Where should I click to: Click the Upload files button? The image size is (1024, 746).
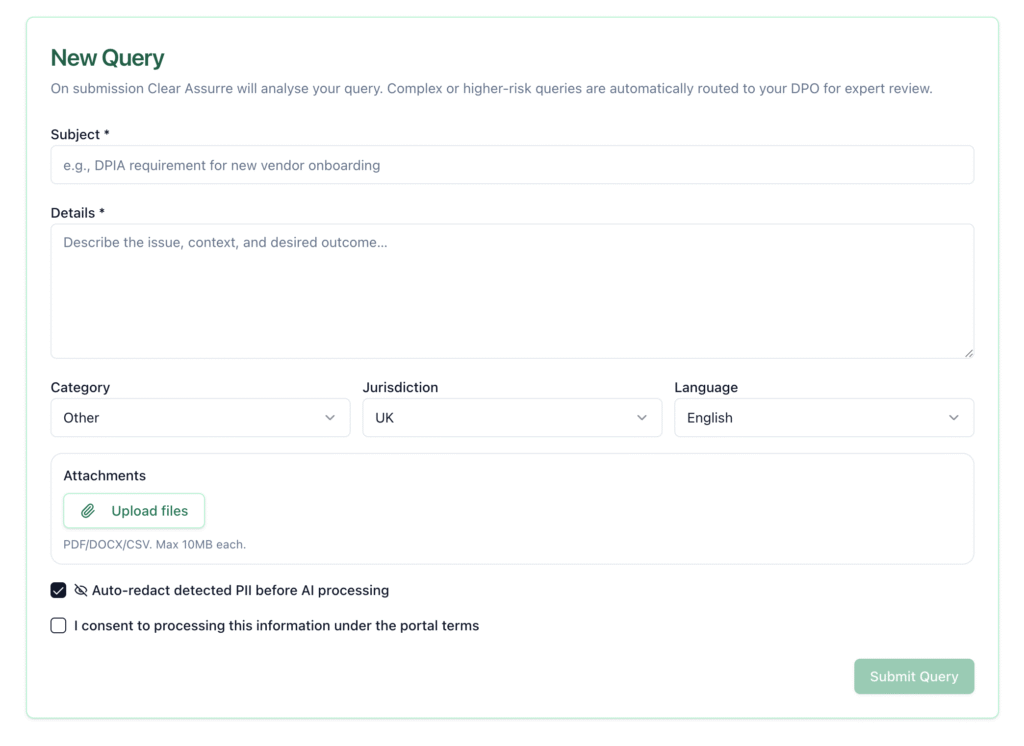pyautogui.click(x=134, y=511)
